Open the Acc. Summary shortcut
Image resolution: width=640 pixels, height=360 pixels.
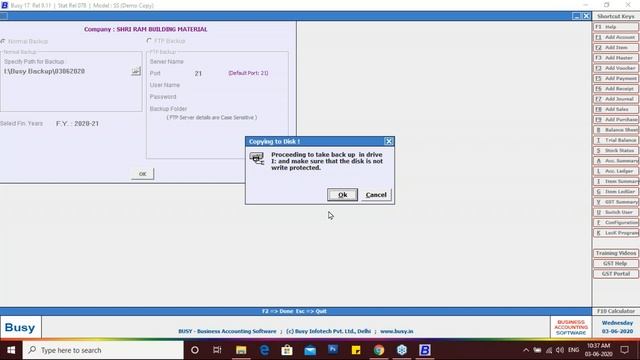616,161
